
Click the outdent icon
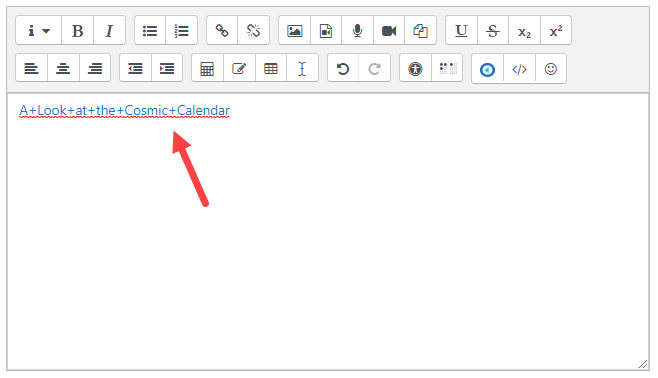pos(135,68)
